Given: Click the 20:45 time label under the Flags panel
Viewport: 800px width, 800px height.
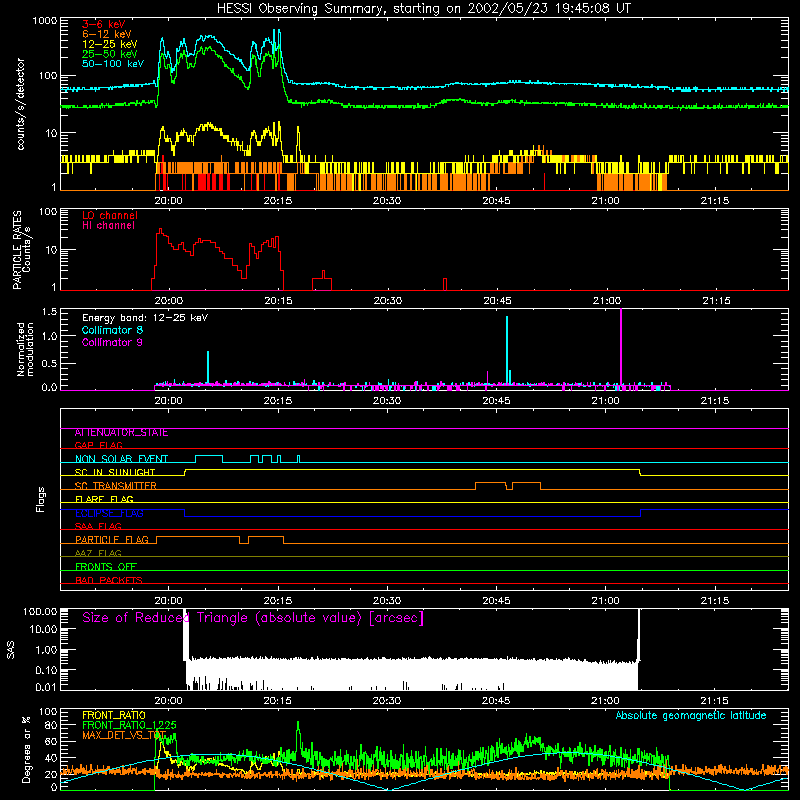Looking at the screenshot, I should [496, 601].
